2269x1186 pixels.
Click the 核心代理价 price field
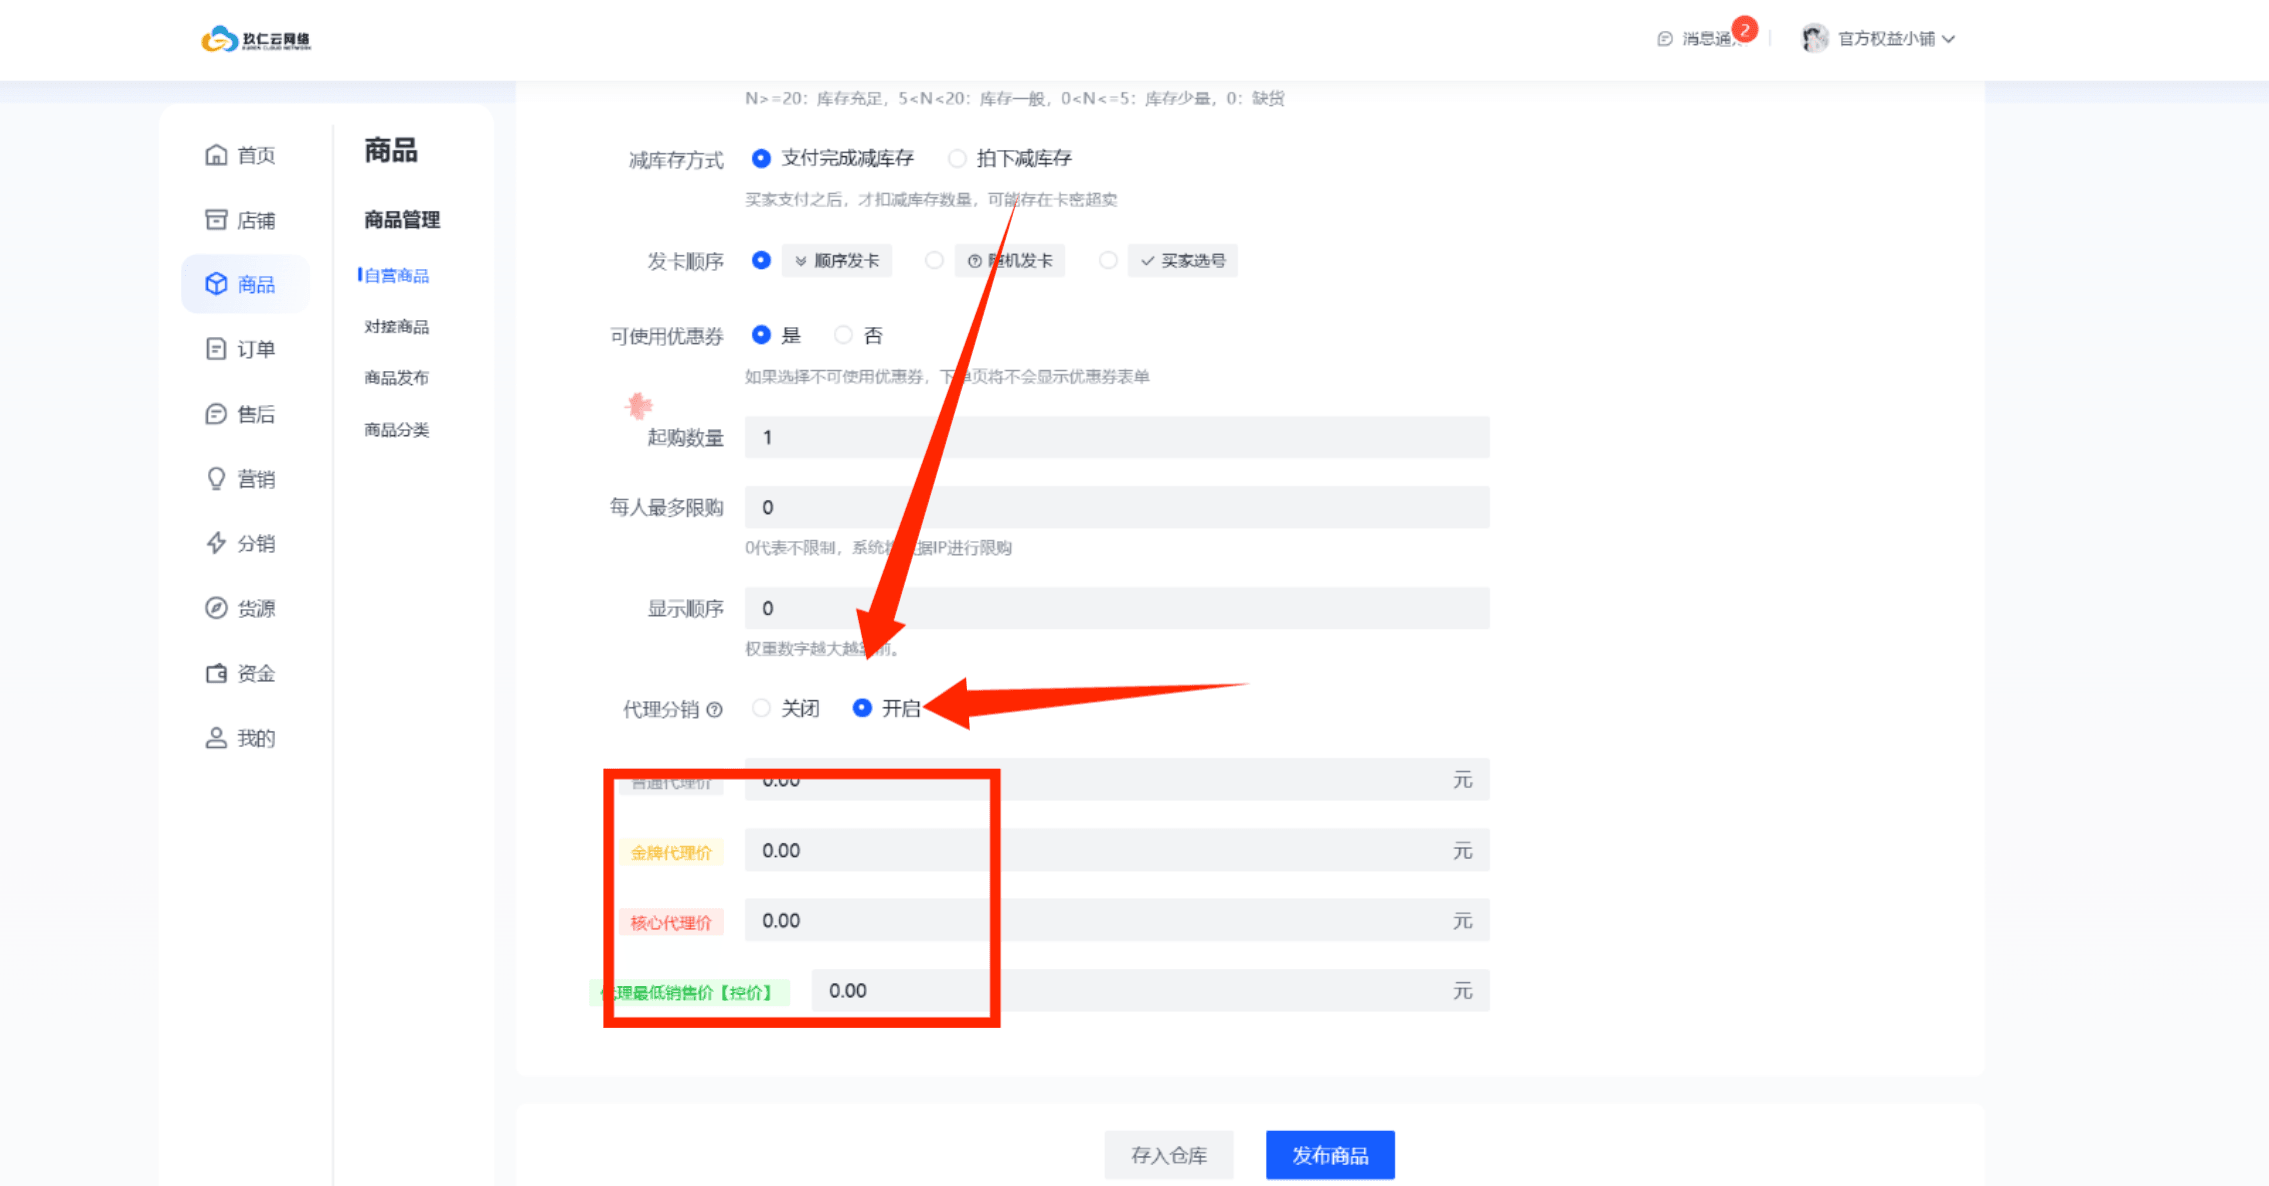point(1117,920)
